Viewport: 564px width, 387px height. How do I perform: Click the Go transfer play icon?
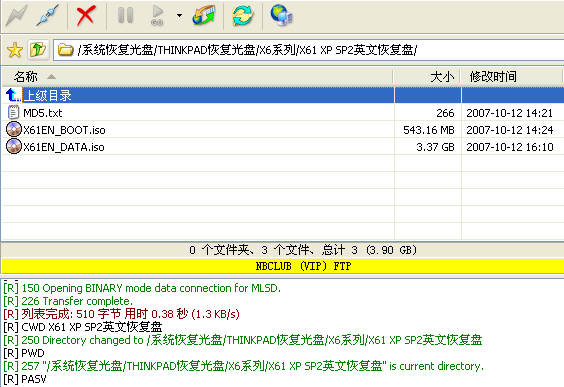pos(158,15)
